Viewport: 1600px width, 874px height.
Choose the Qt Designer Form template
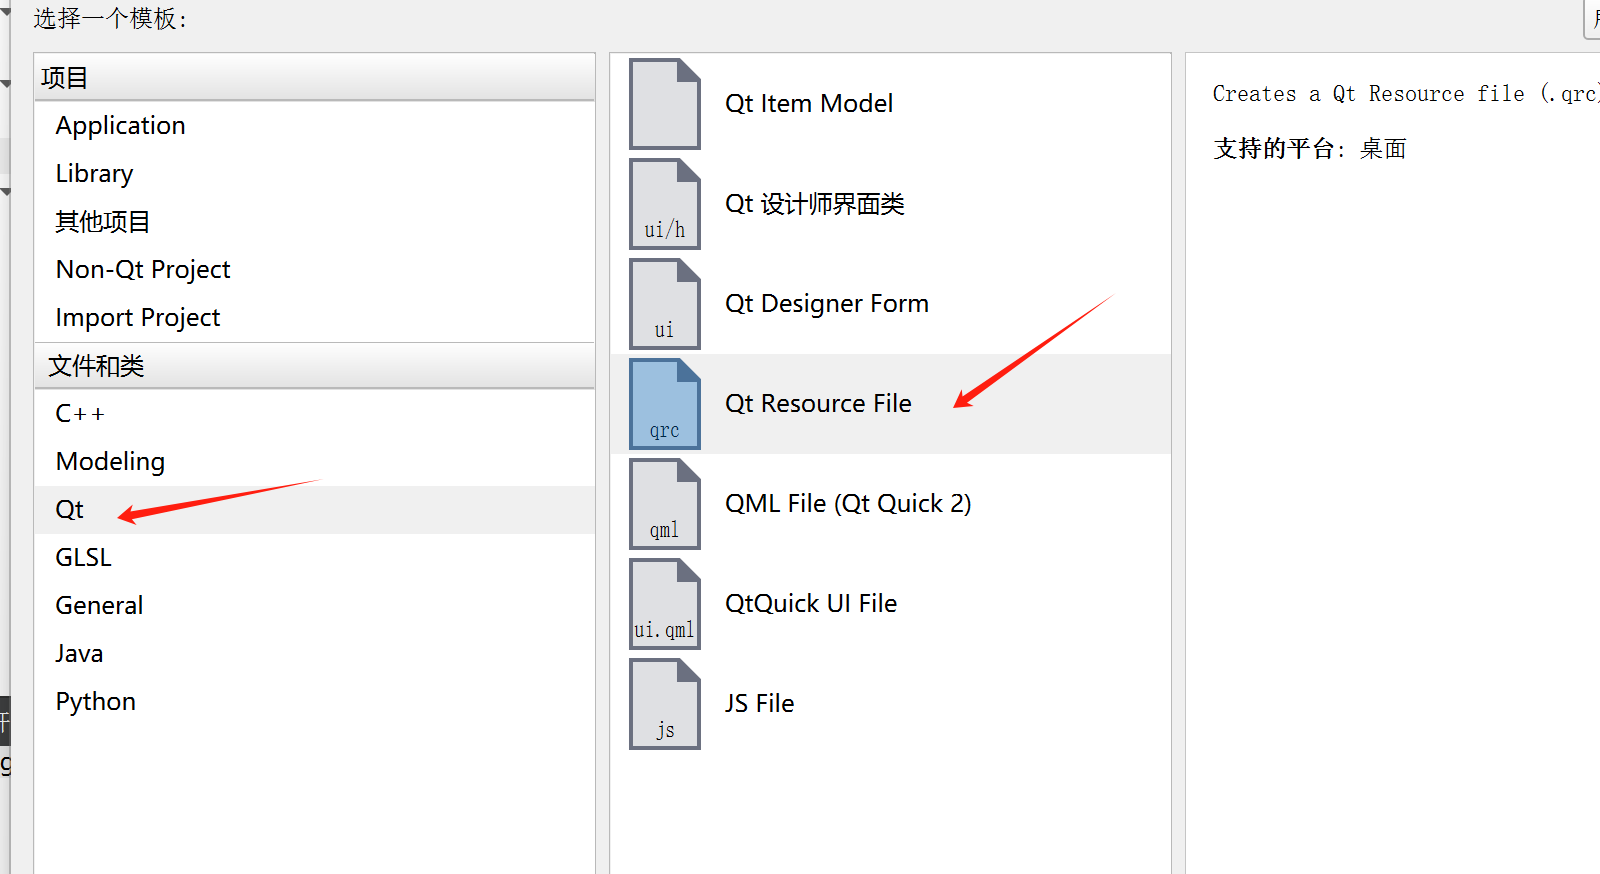tap(890, 304)
